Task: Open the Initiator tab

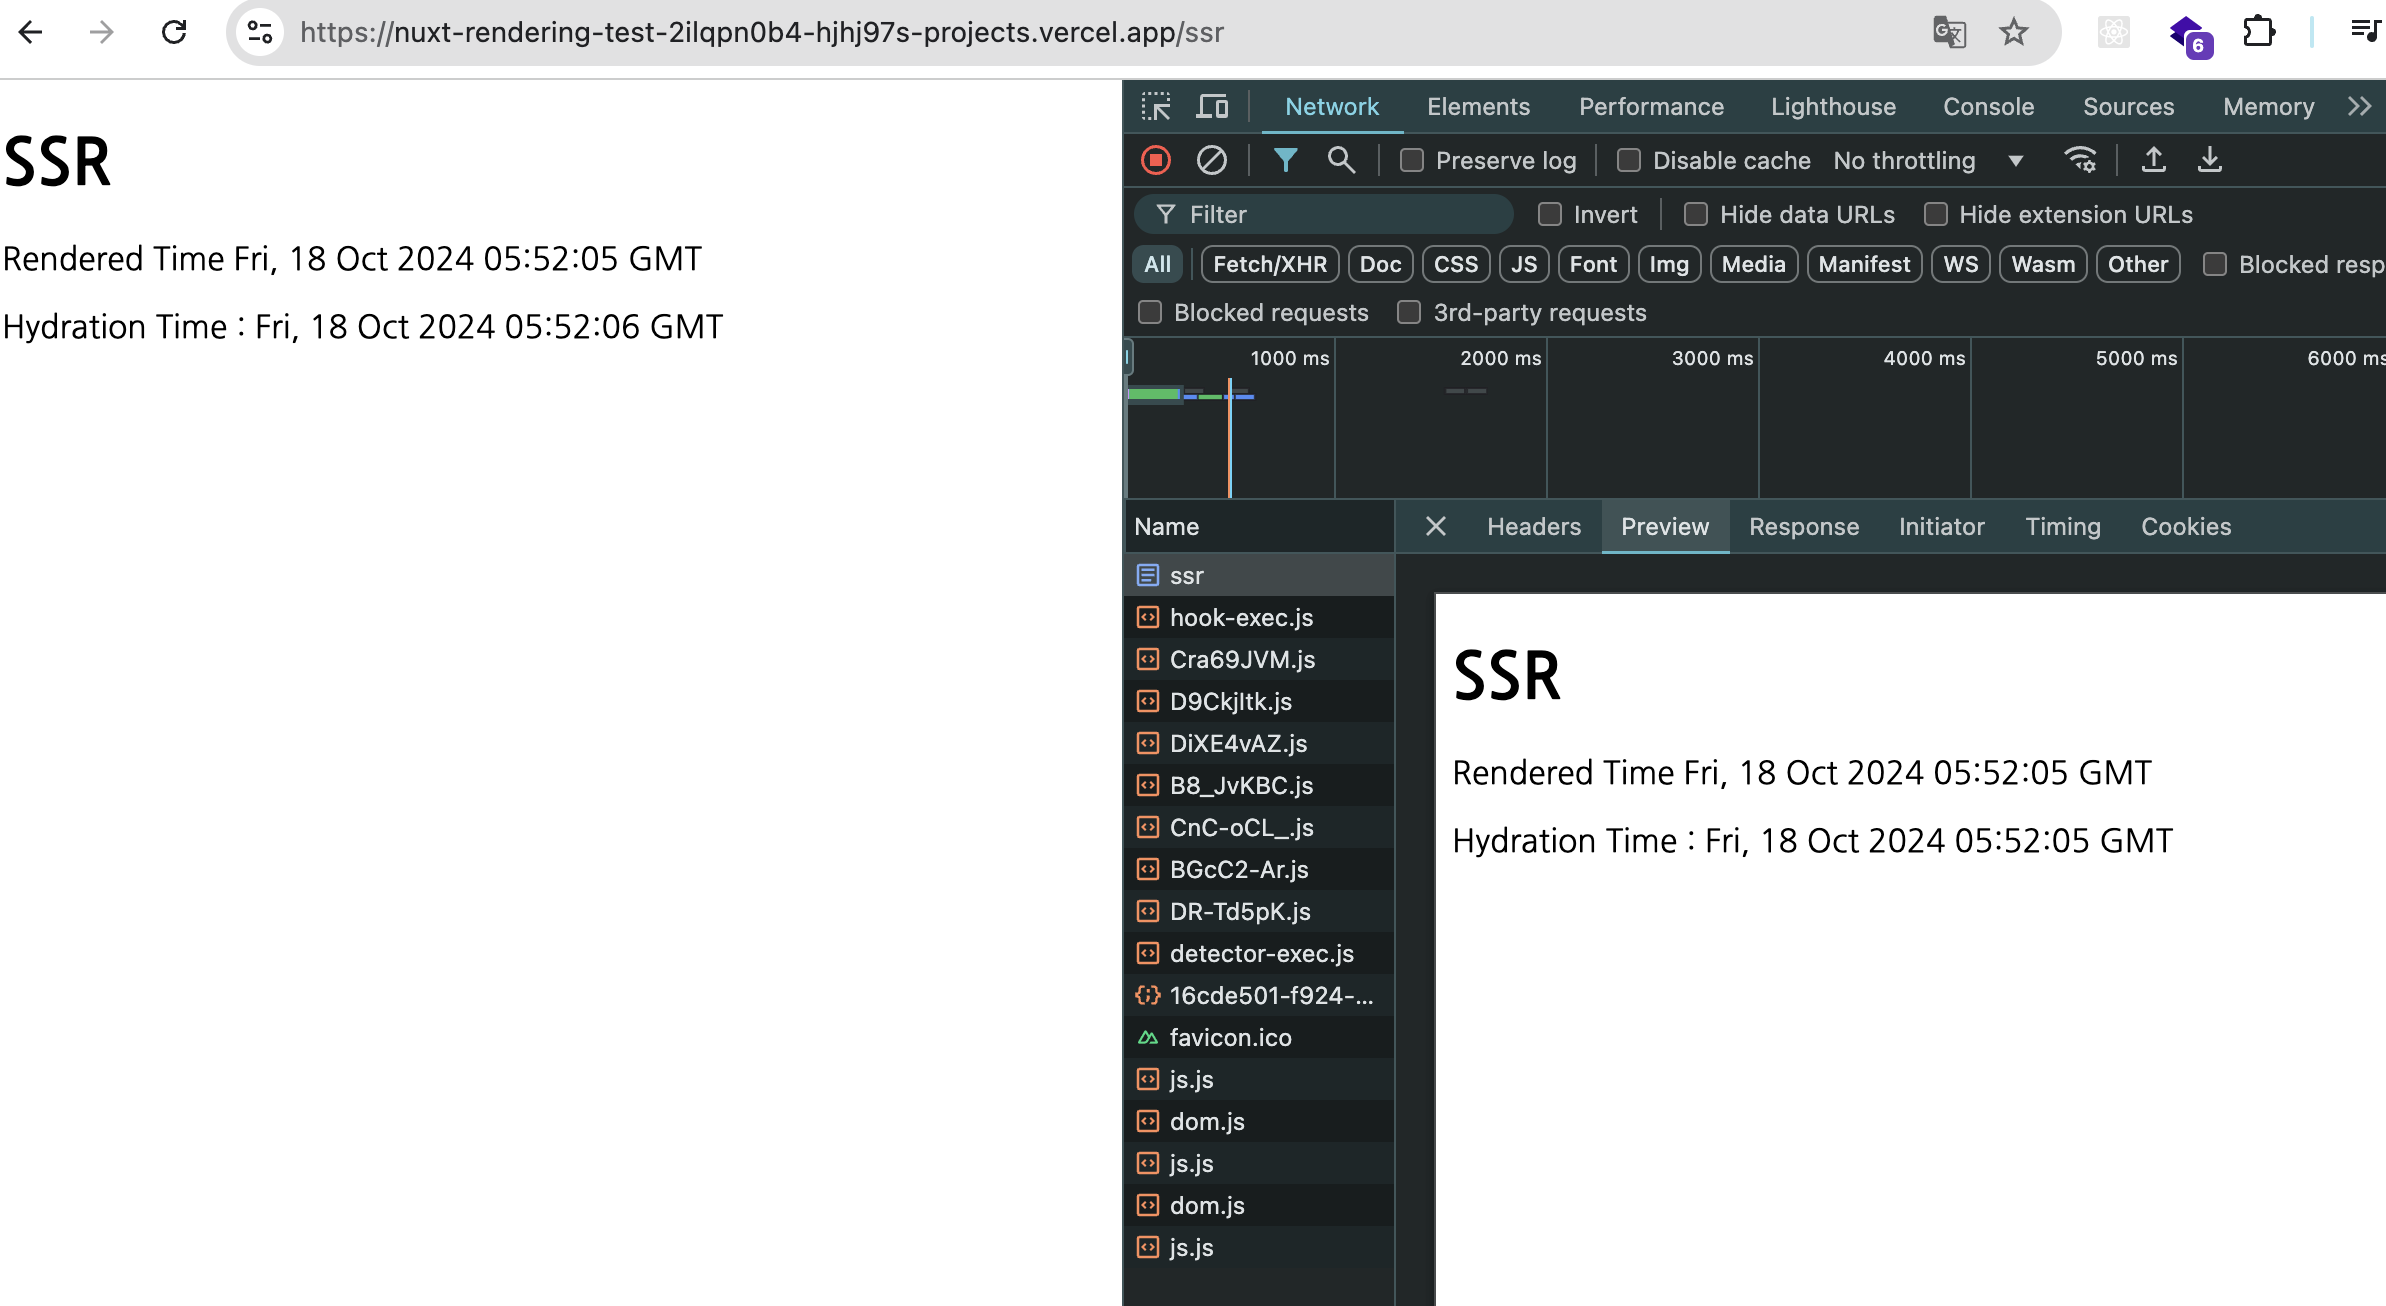Action: pos(1941,526)
